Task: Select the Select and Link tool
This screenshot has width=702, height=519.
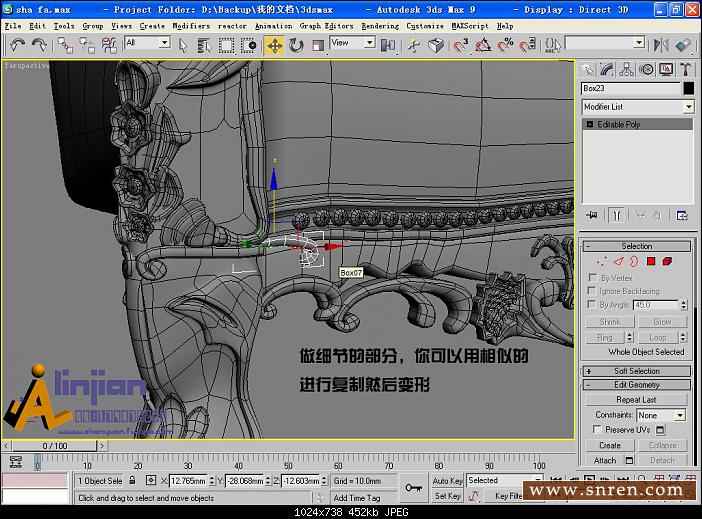Action: coord(65,45)
